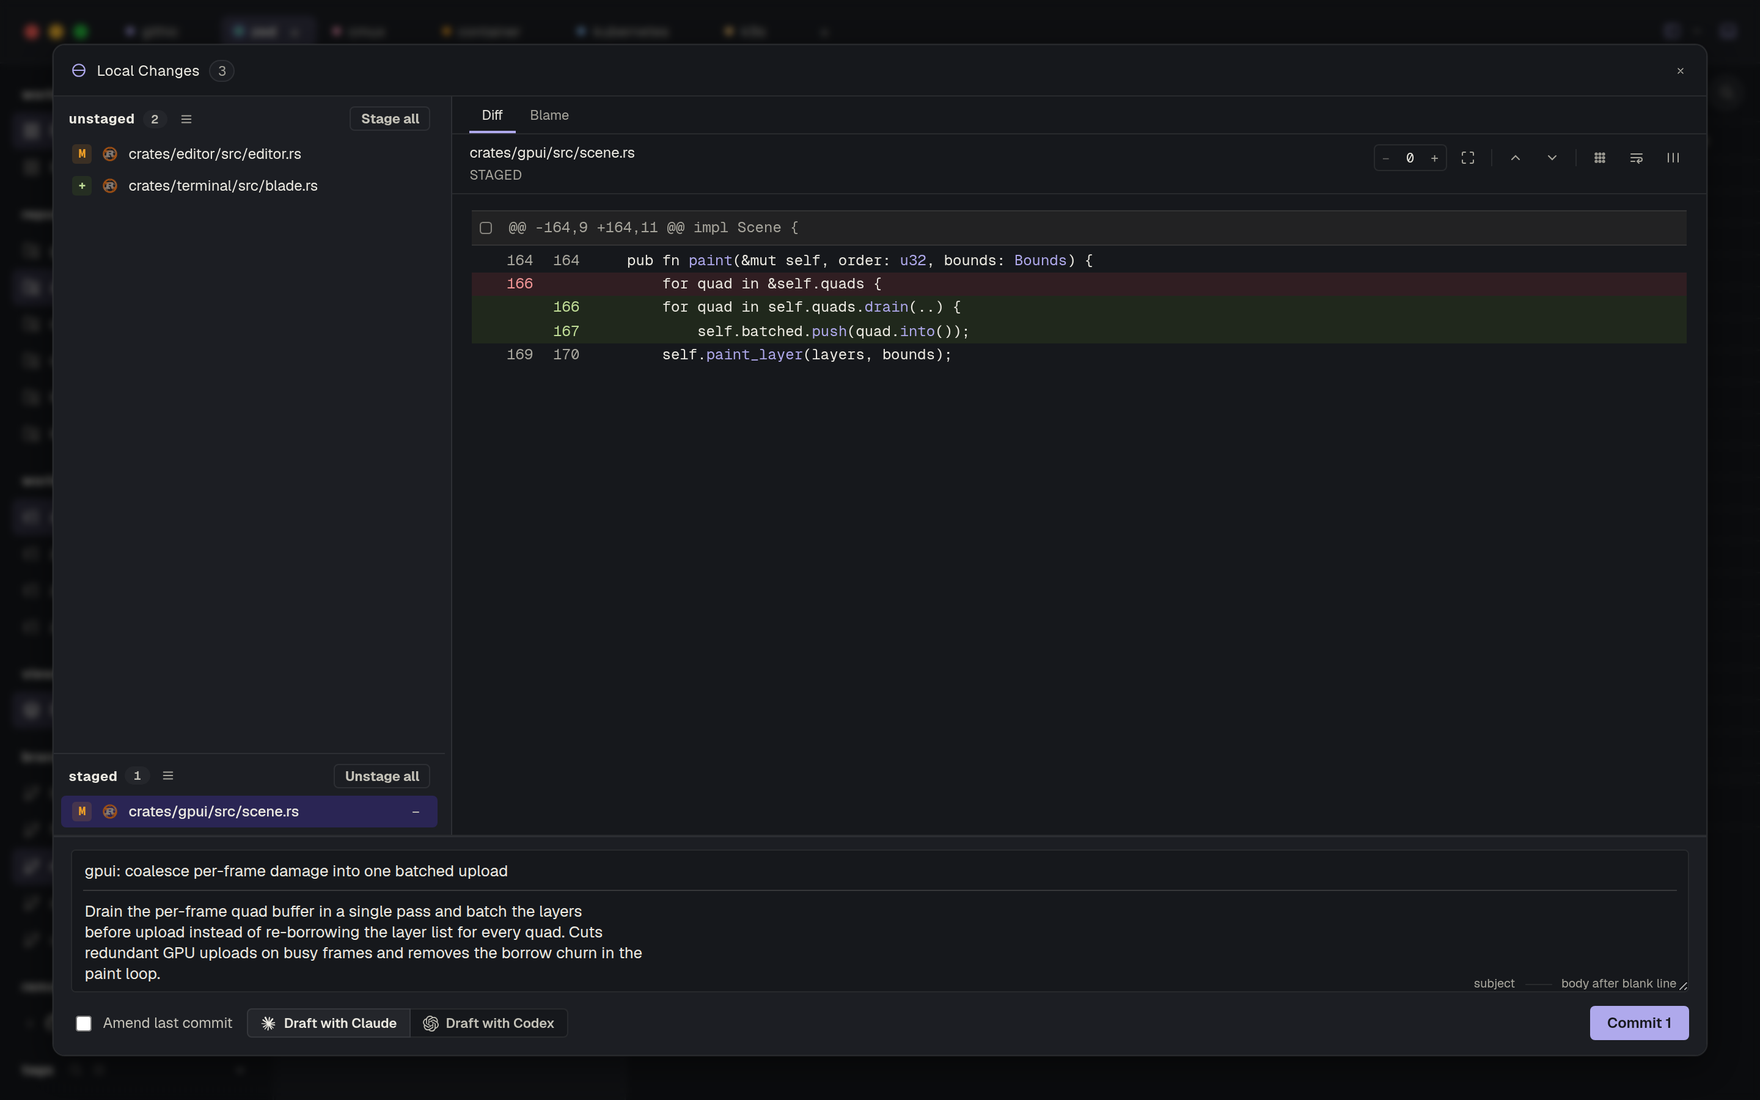Click the diff context value 0
The width and height of the screenshot is (1760, 1100).
pyautogui.click(x=1410, y=158)
